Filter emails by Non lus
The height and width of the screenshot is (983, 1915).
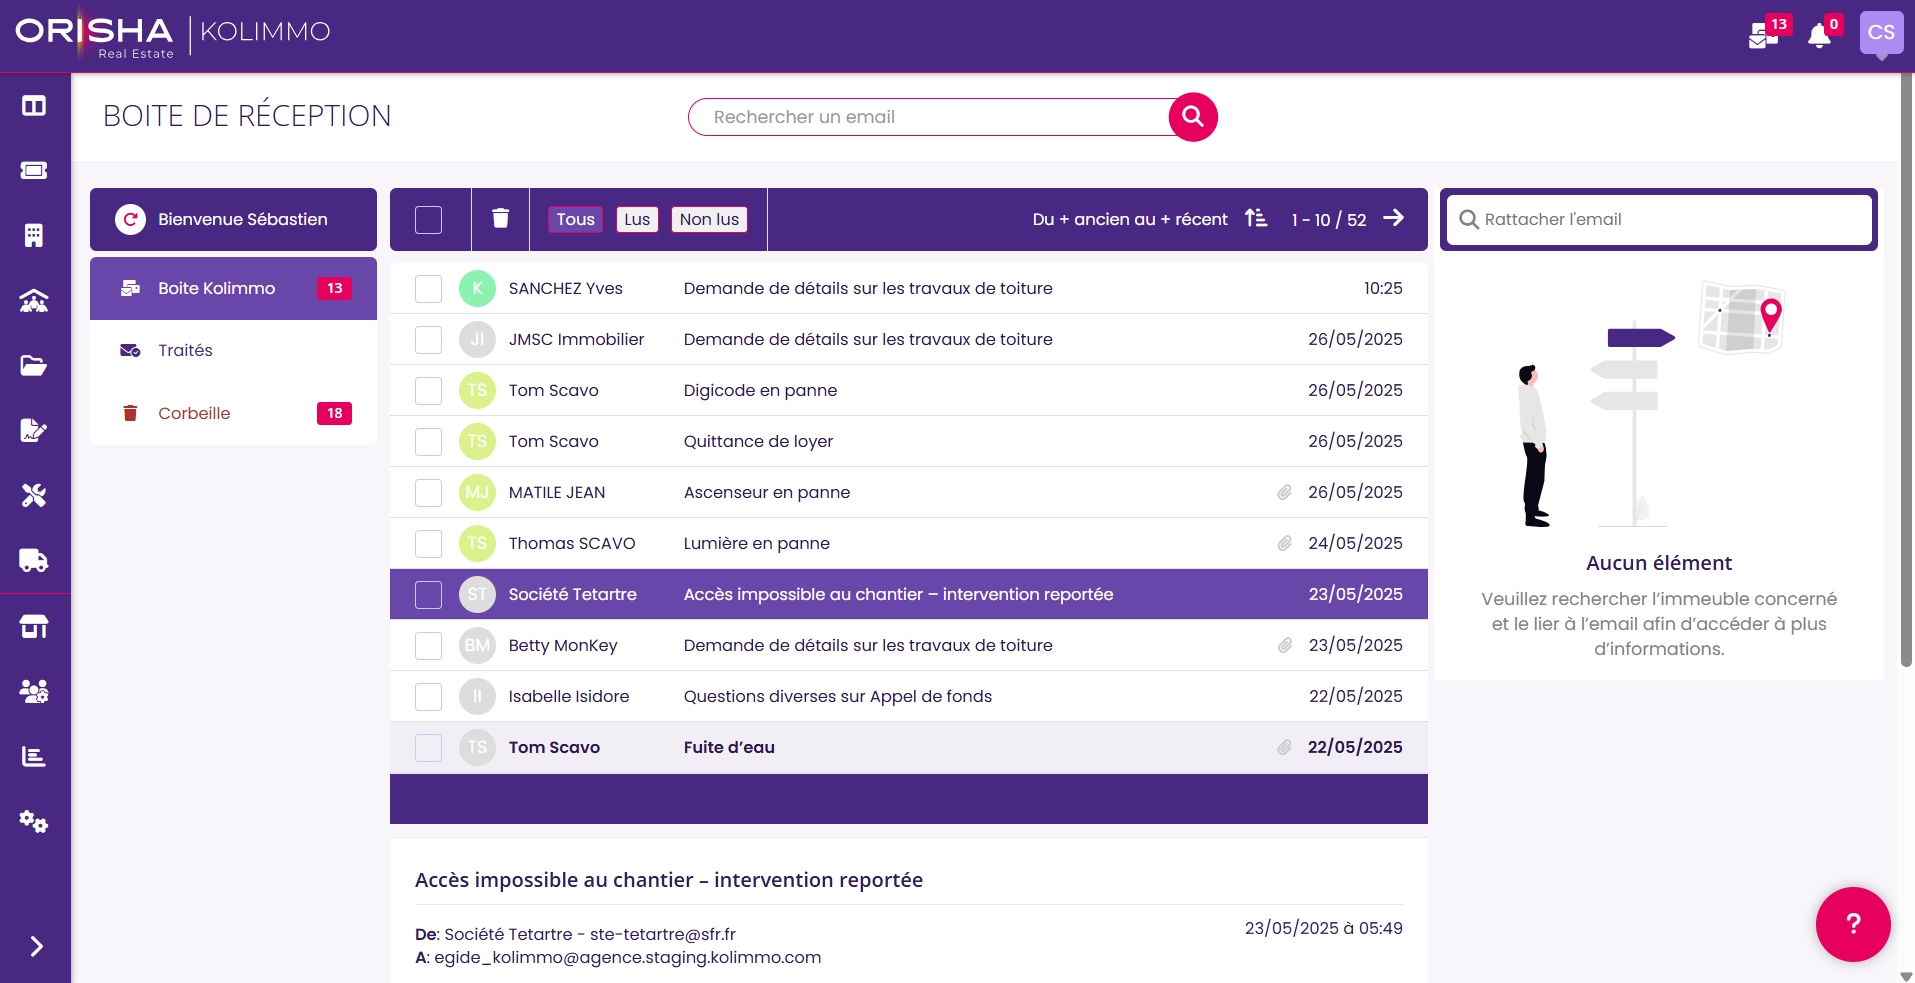click(x=709, y=219)
